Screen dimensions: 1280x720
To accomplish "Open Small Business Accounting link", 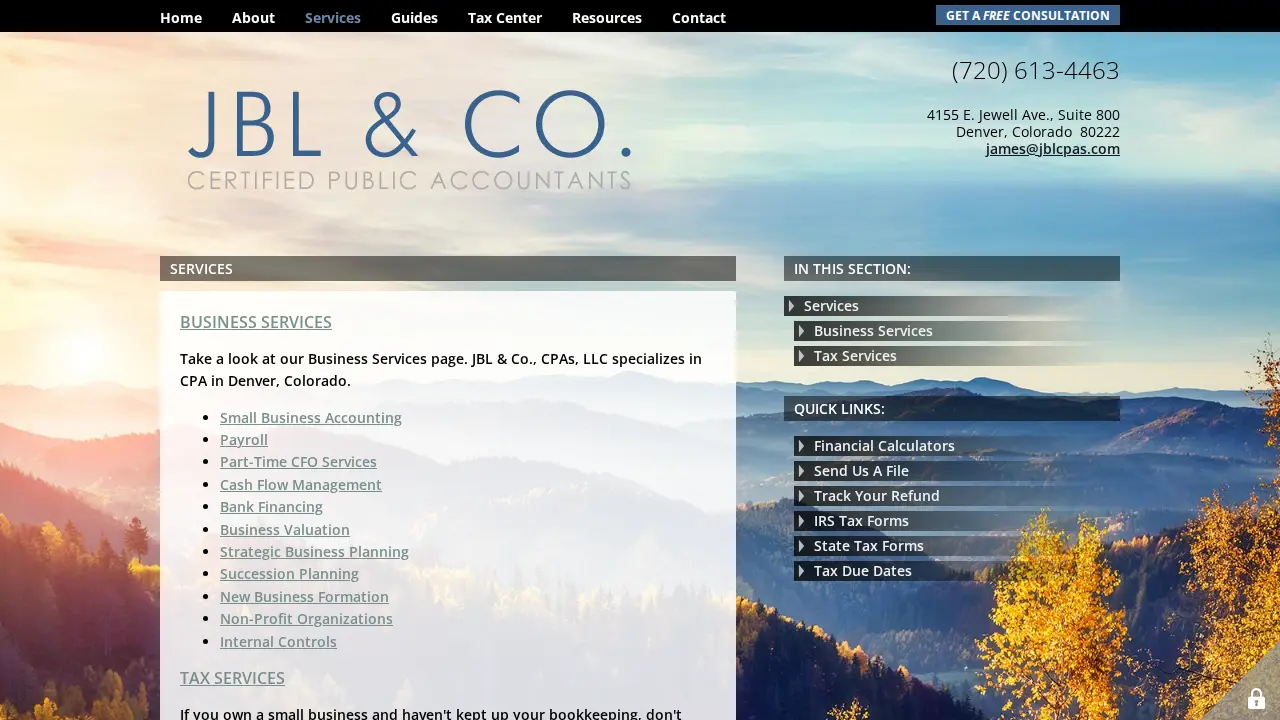I will [311, 418].
